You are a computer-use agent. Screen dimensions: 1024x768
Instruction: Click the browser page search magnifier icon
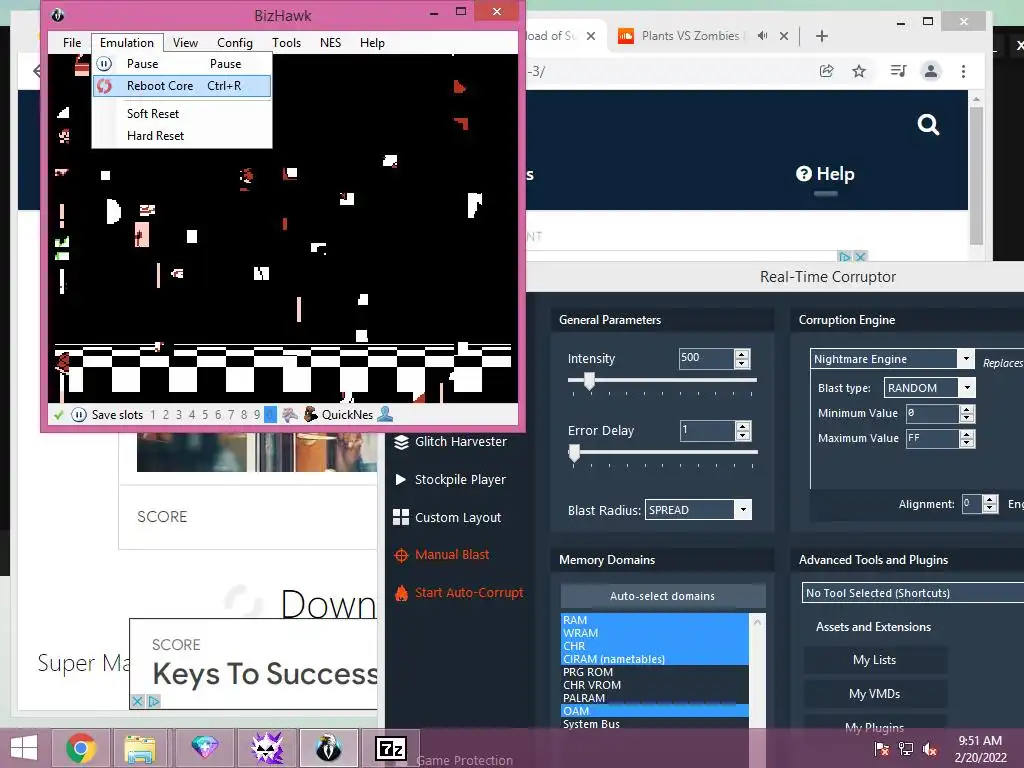coord(928,124)
